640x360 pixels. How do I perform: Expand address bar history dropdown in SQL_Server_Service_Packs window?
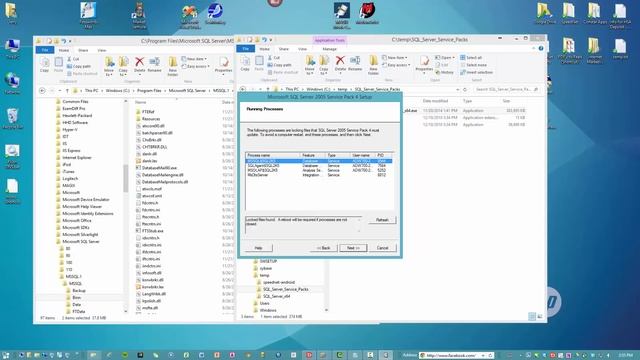(457, 89)
